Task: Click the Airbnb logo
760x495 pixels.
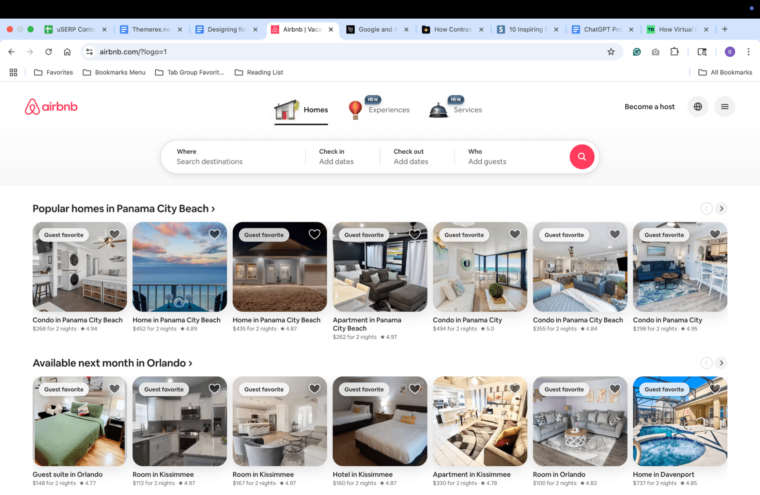Action: tap(51, 107)
